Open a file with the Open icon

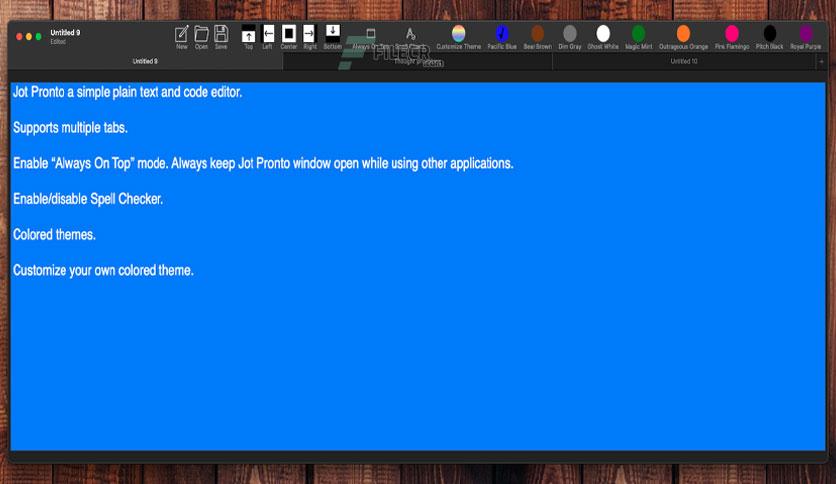point(201,34)
